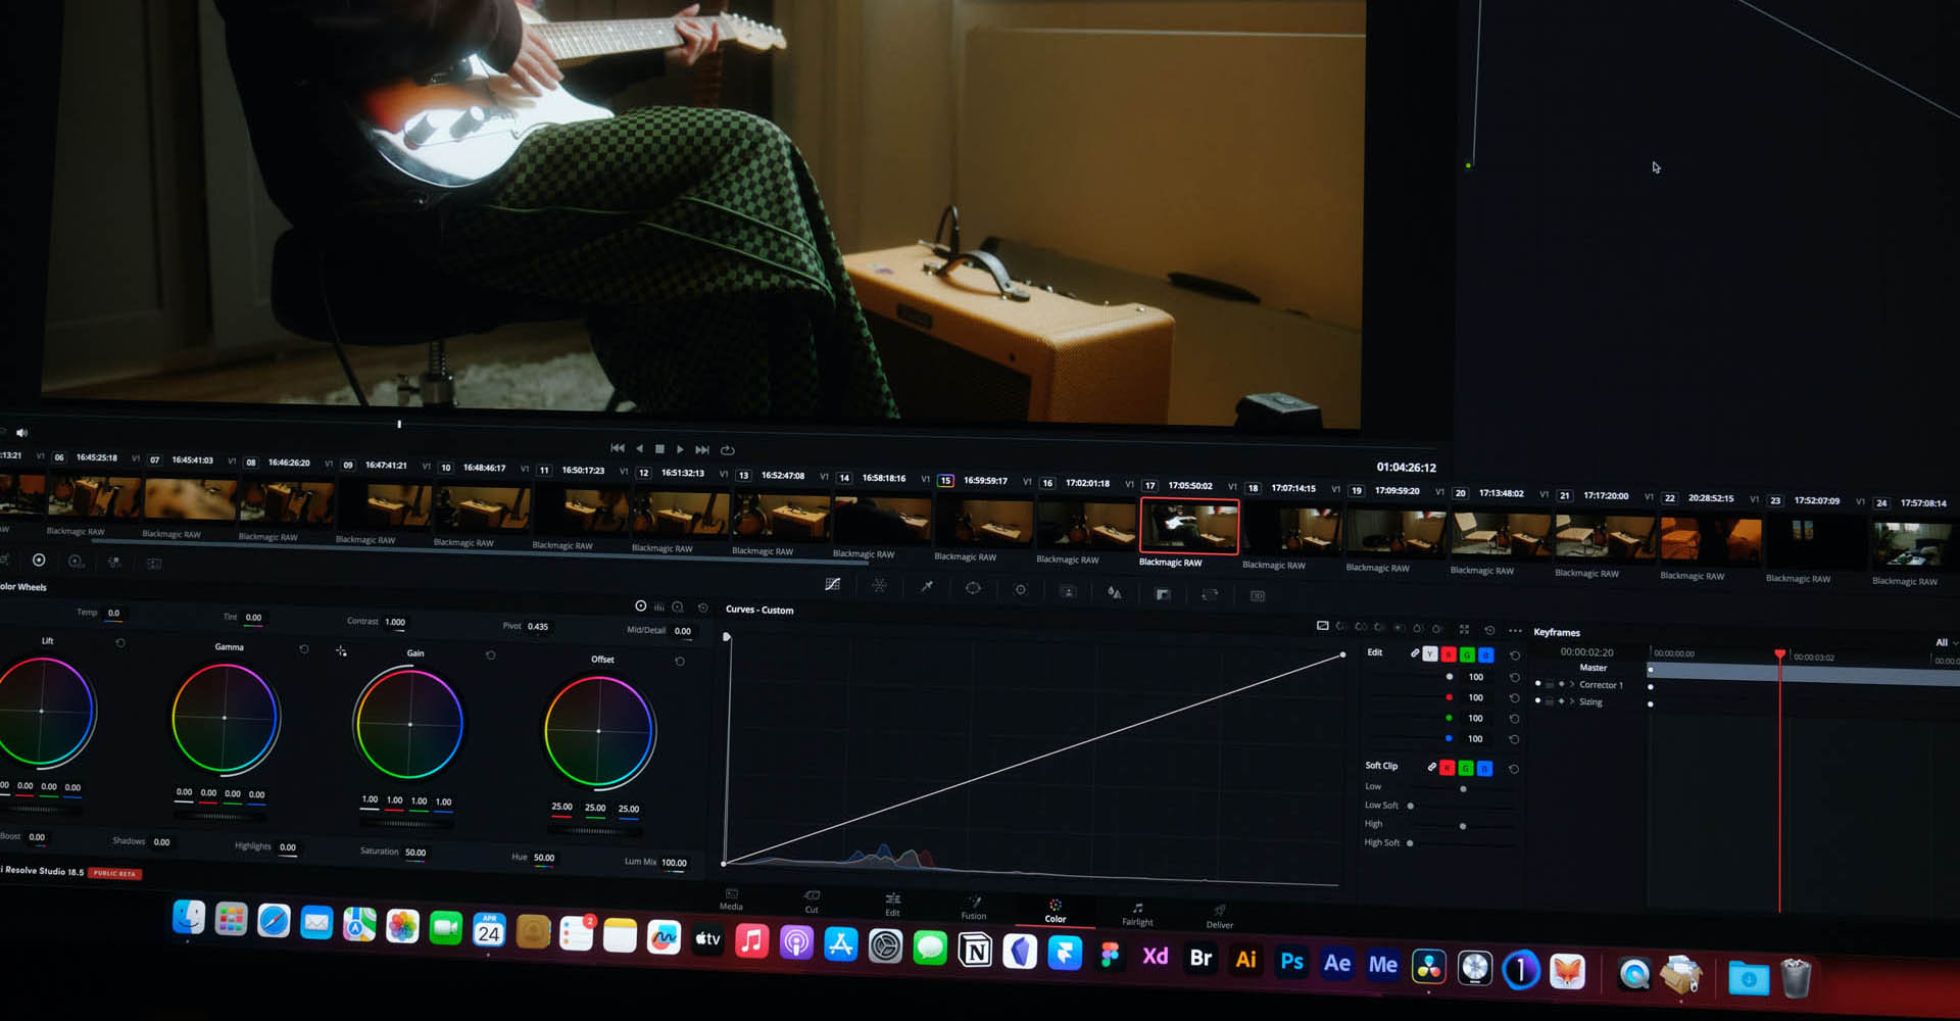Select clip 18 thumbnail at 17:07:14:15
This screenshot has width=1960, height=1021.
tap(1292, 529)
